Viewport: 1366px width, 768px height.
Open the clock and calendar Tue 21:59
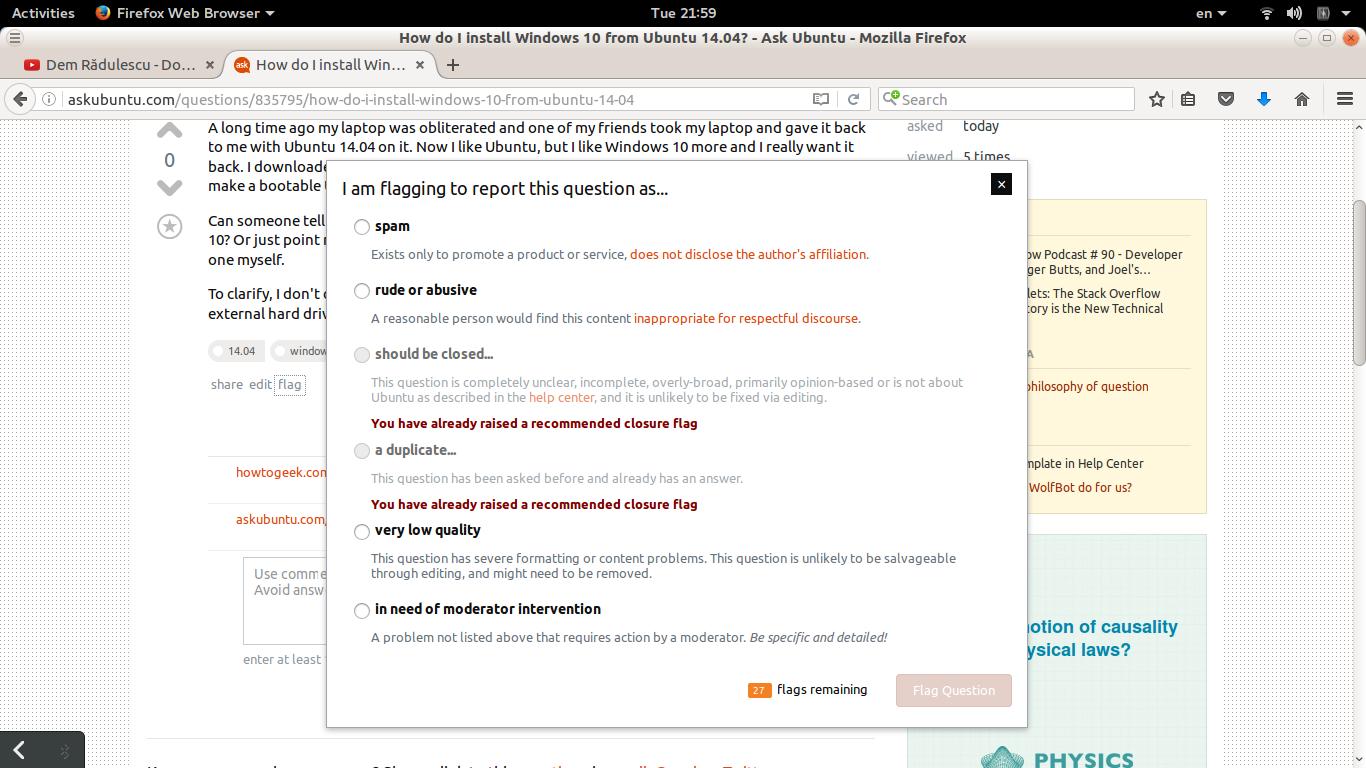[683, 13]
